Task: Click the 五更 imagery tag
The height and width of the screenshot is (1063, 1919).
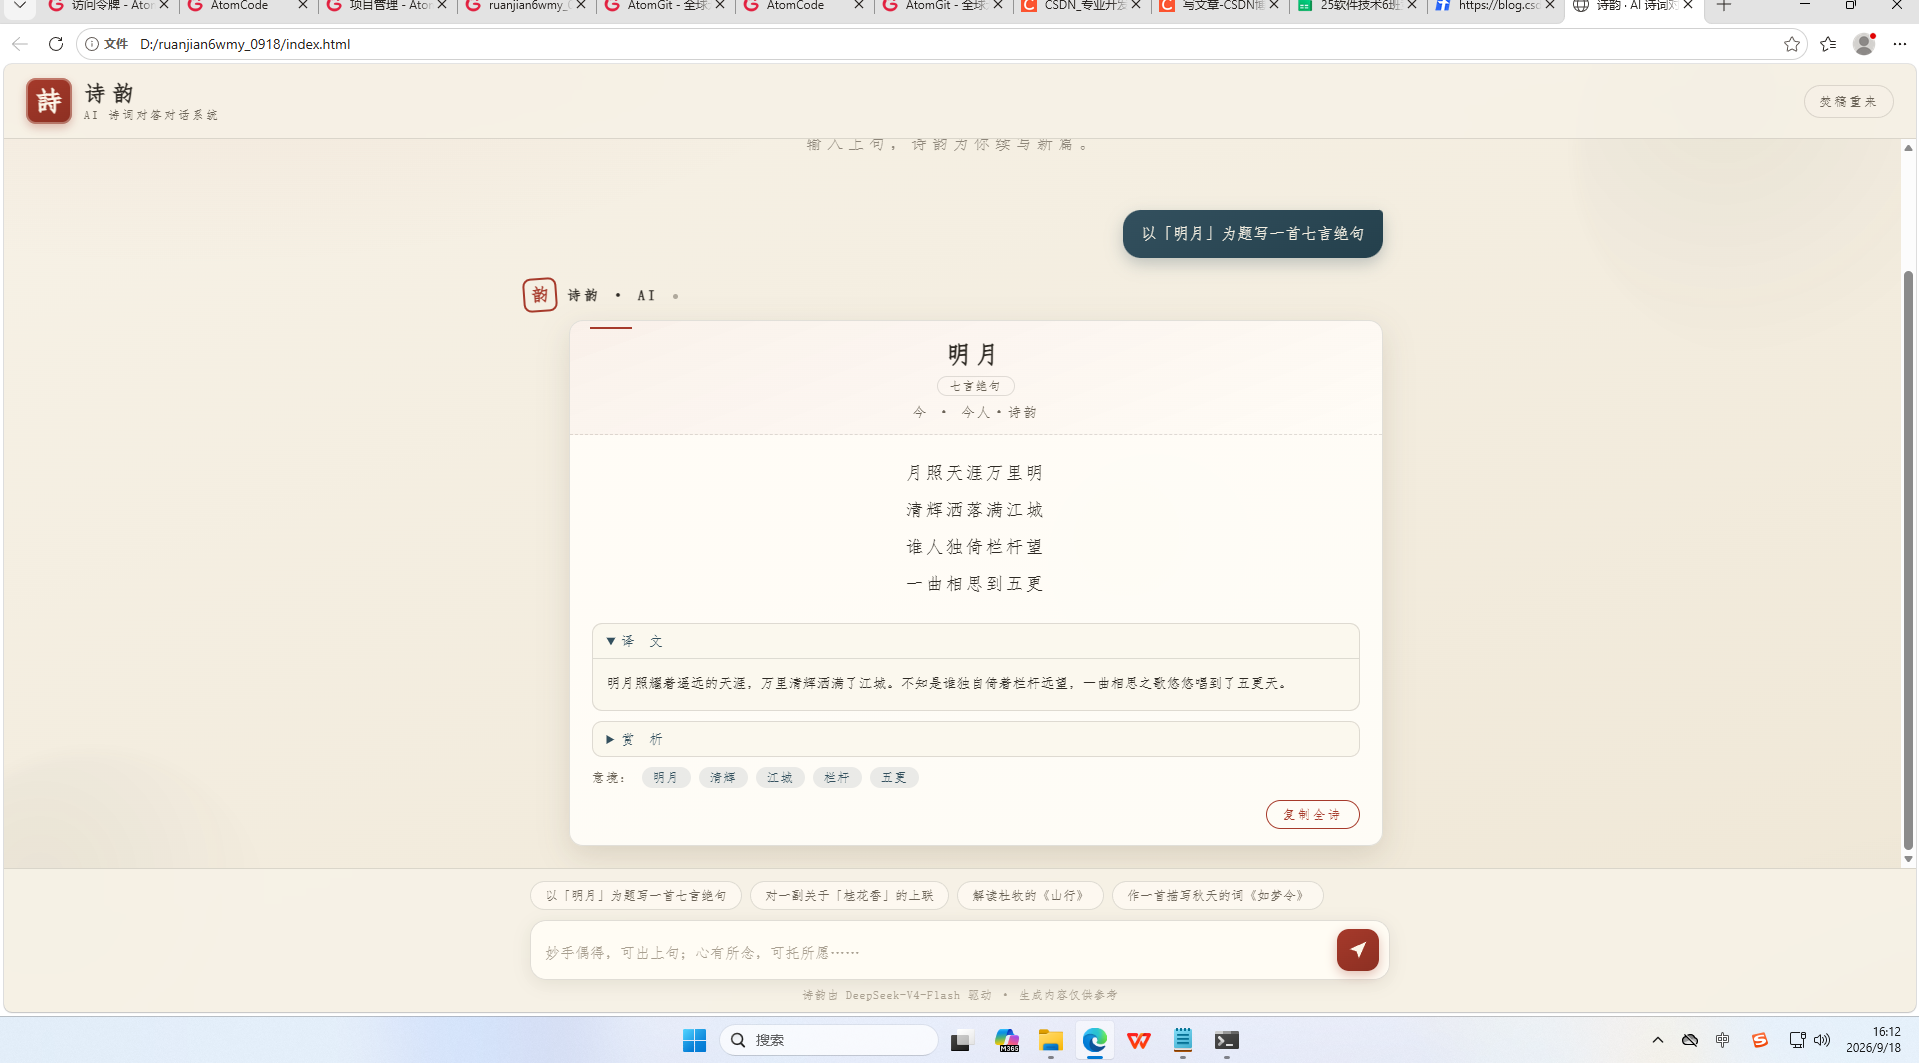Action: pyautogui.click(x=893, y=777)
